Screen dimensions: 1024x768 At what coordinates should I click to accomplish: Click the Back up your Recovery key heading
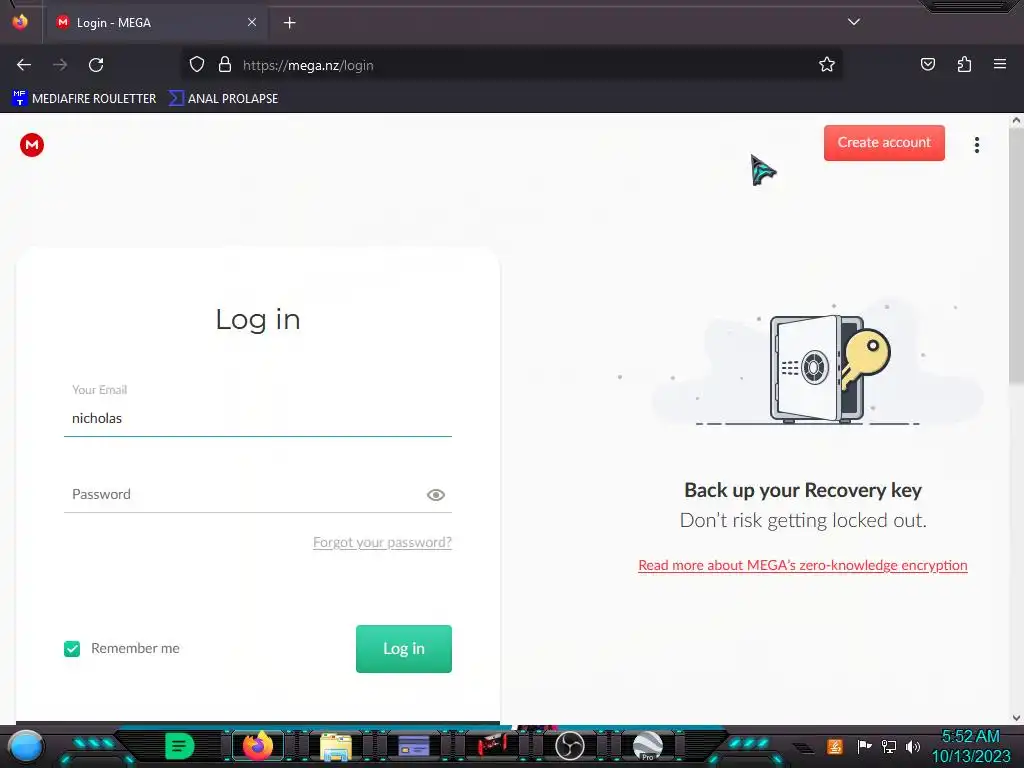(x=803, y=490)
